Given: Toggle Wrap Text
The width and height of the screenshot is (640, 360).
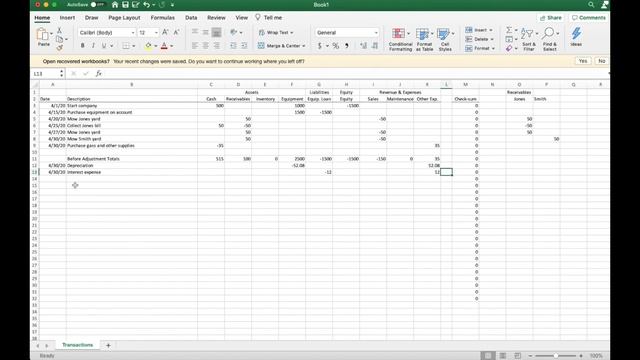Looking at the screenshot, I should 276,32.
